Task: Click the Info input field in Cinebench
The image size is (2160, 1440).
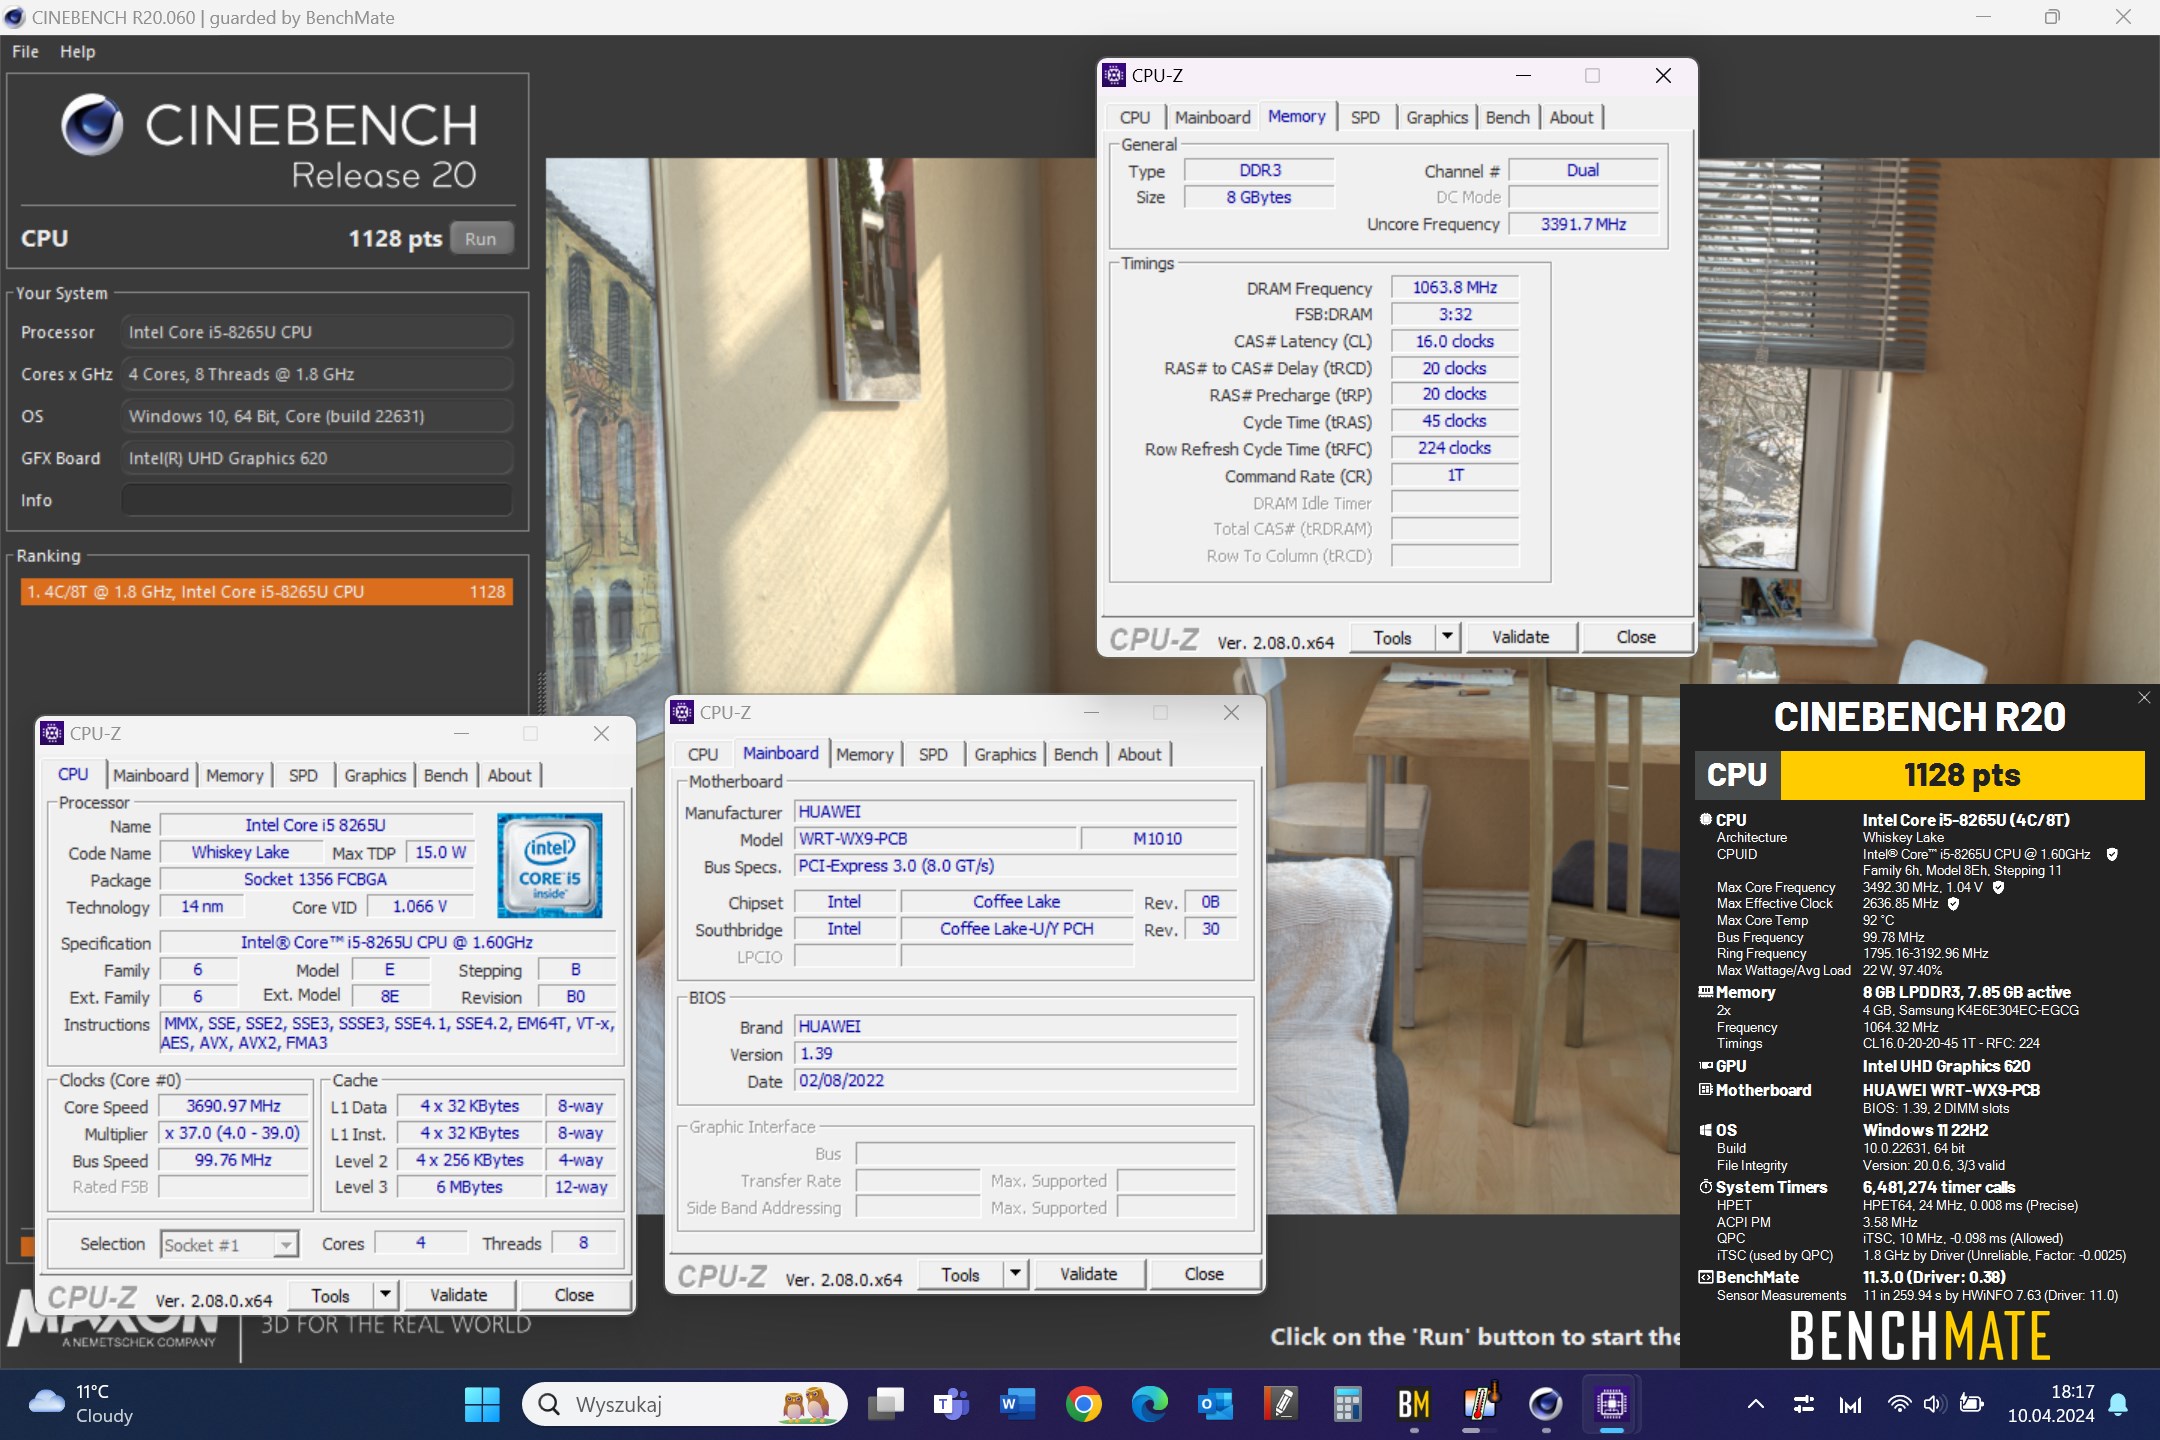Action: point(317,500)
